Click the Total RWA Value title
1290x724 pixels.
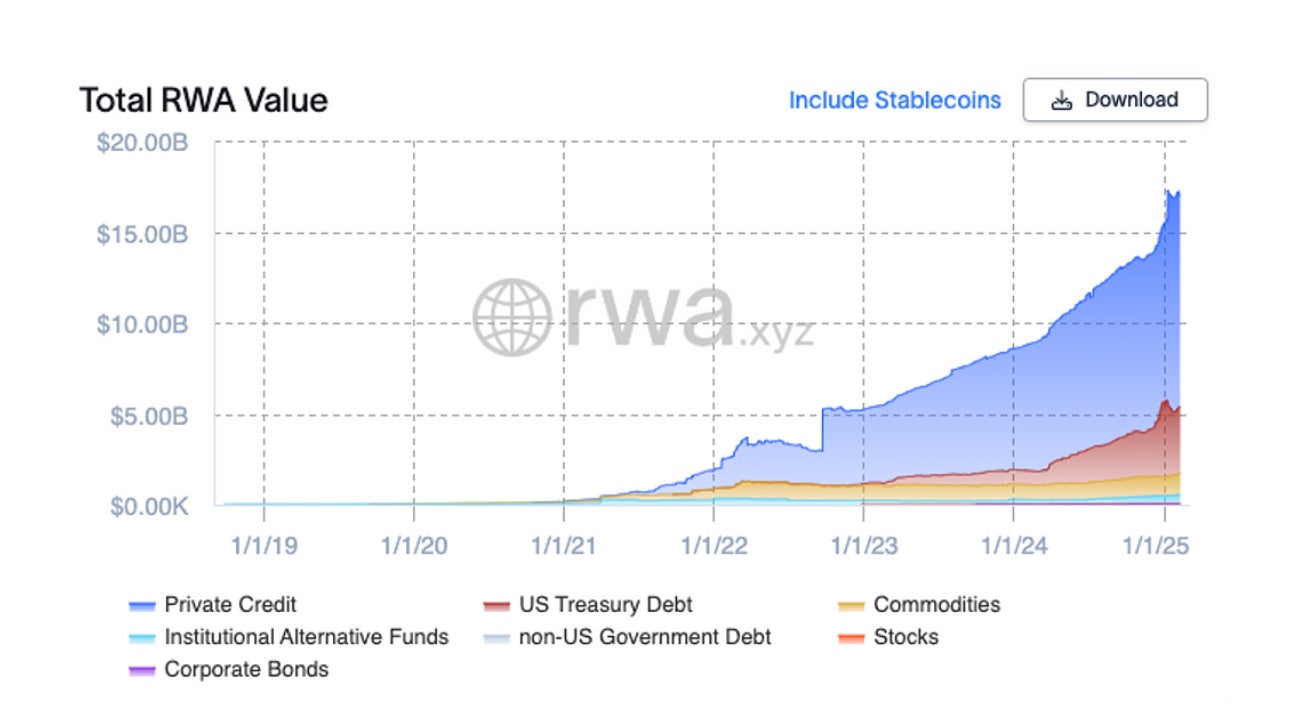coord(204,100)
